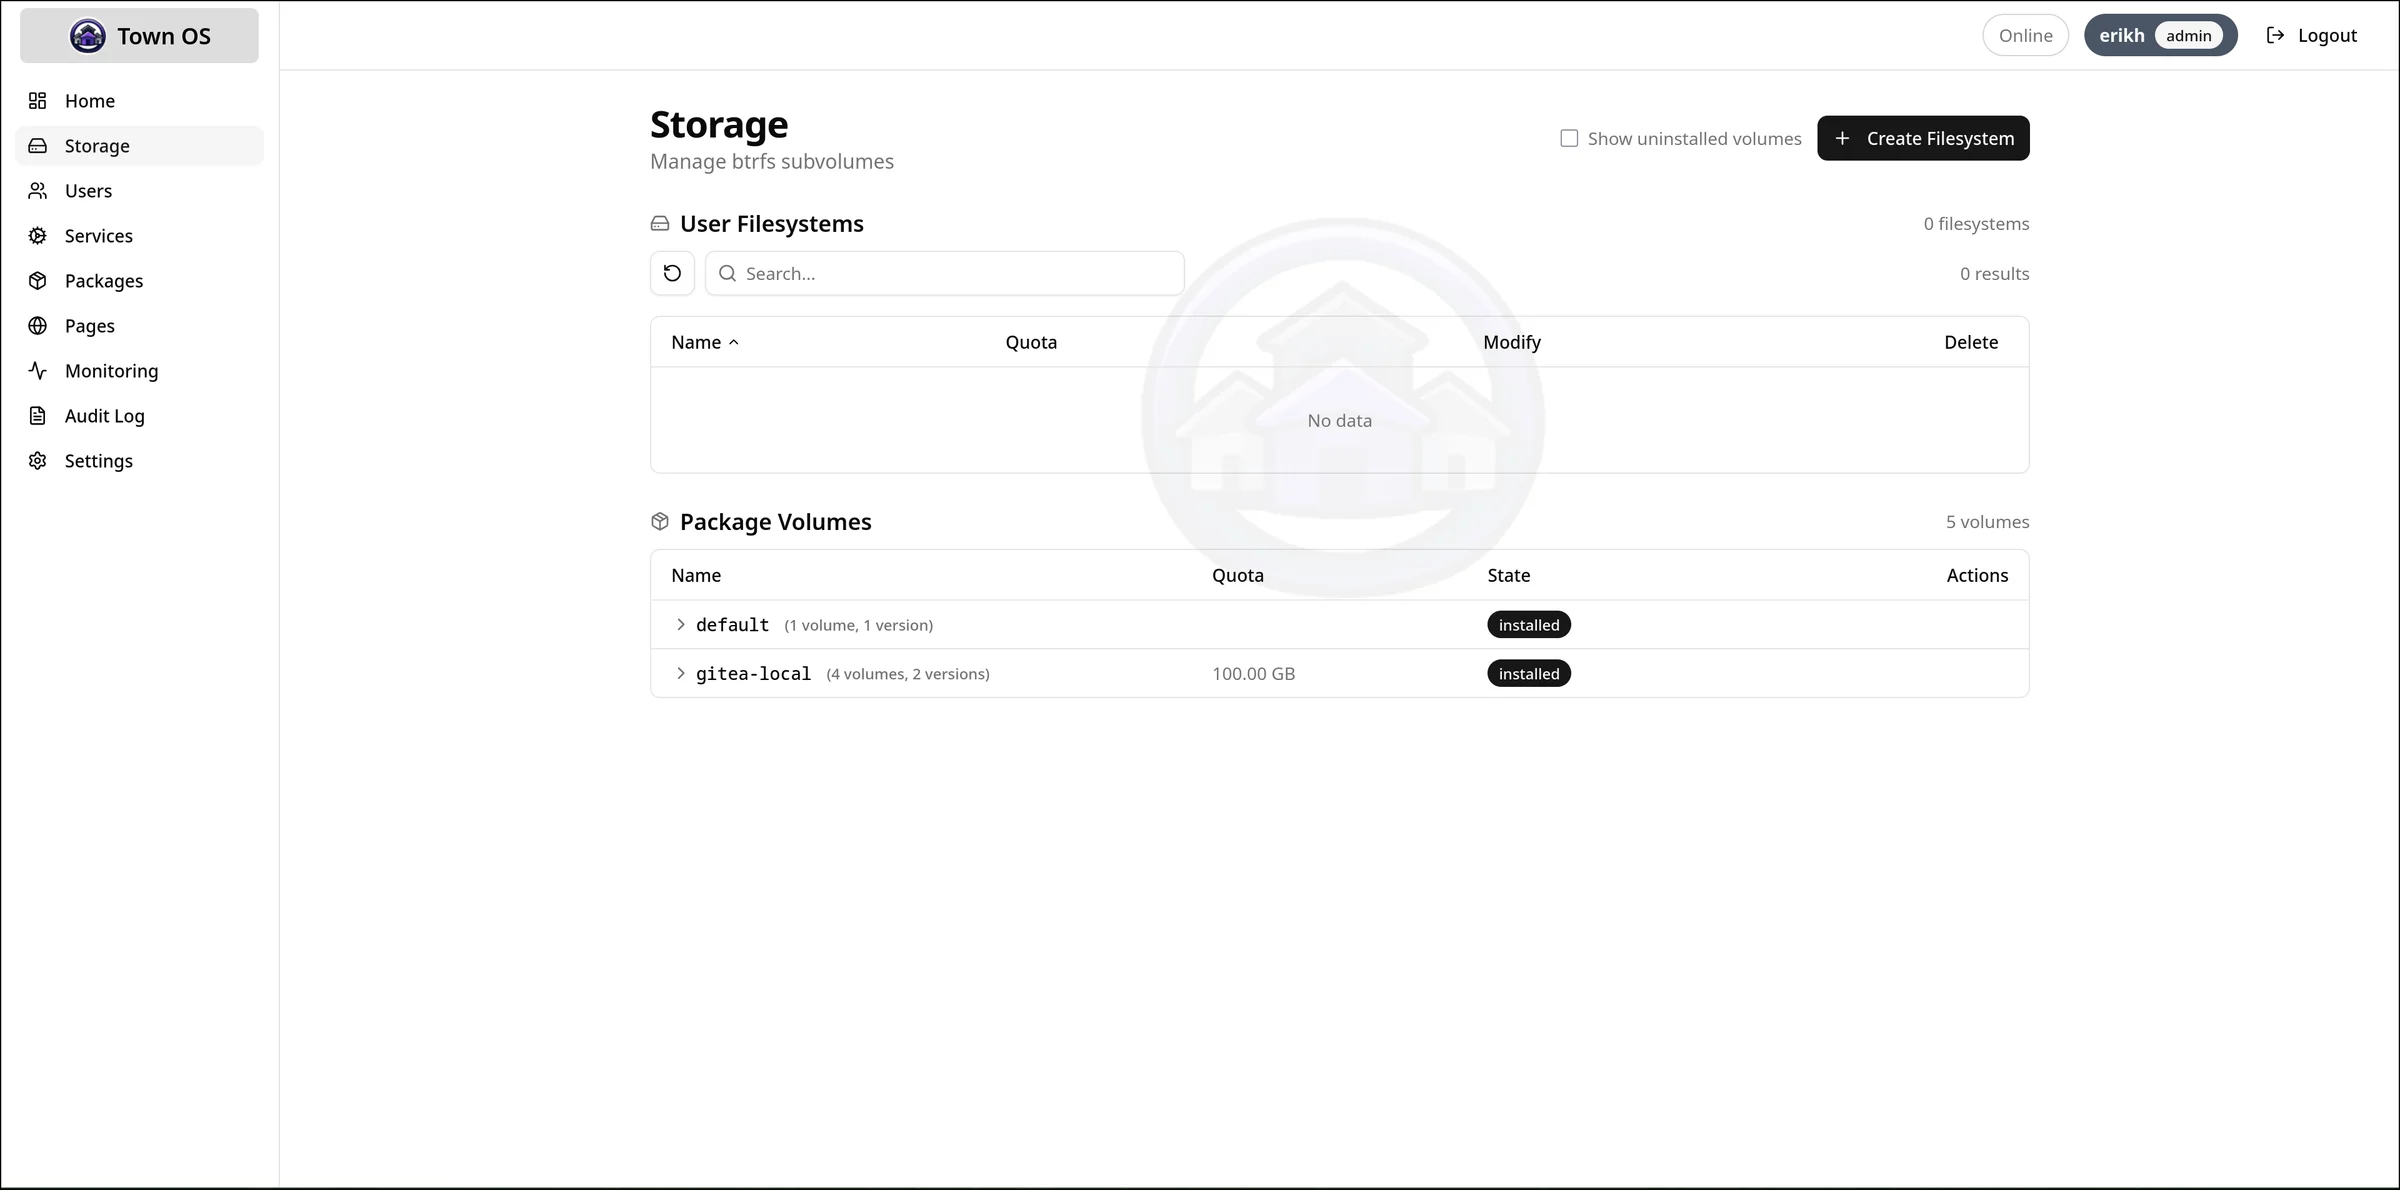Navigate to Packages

point(140,281)
